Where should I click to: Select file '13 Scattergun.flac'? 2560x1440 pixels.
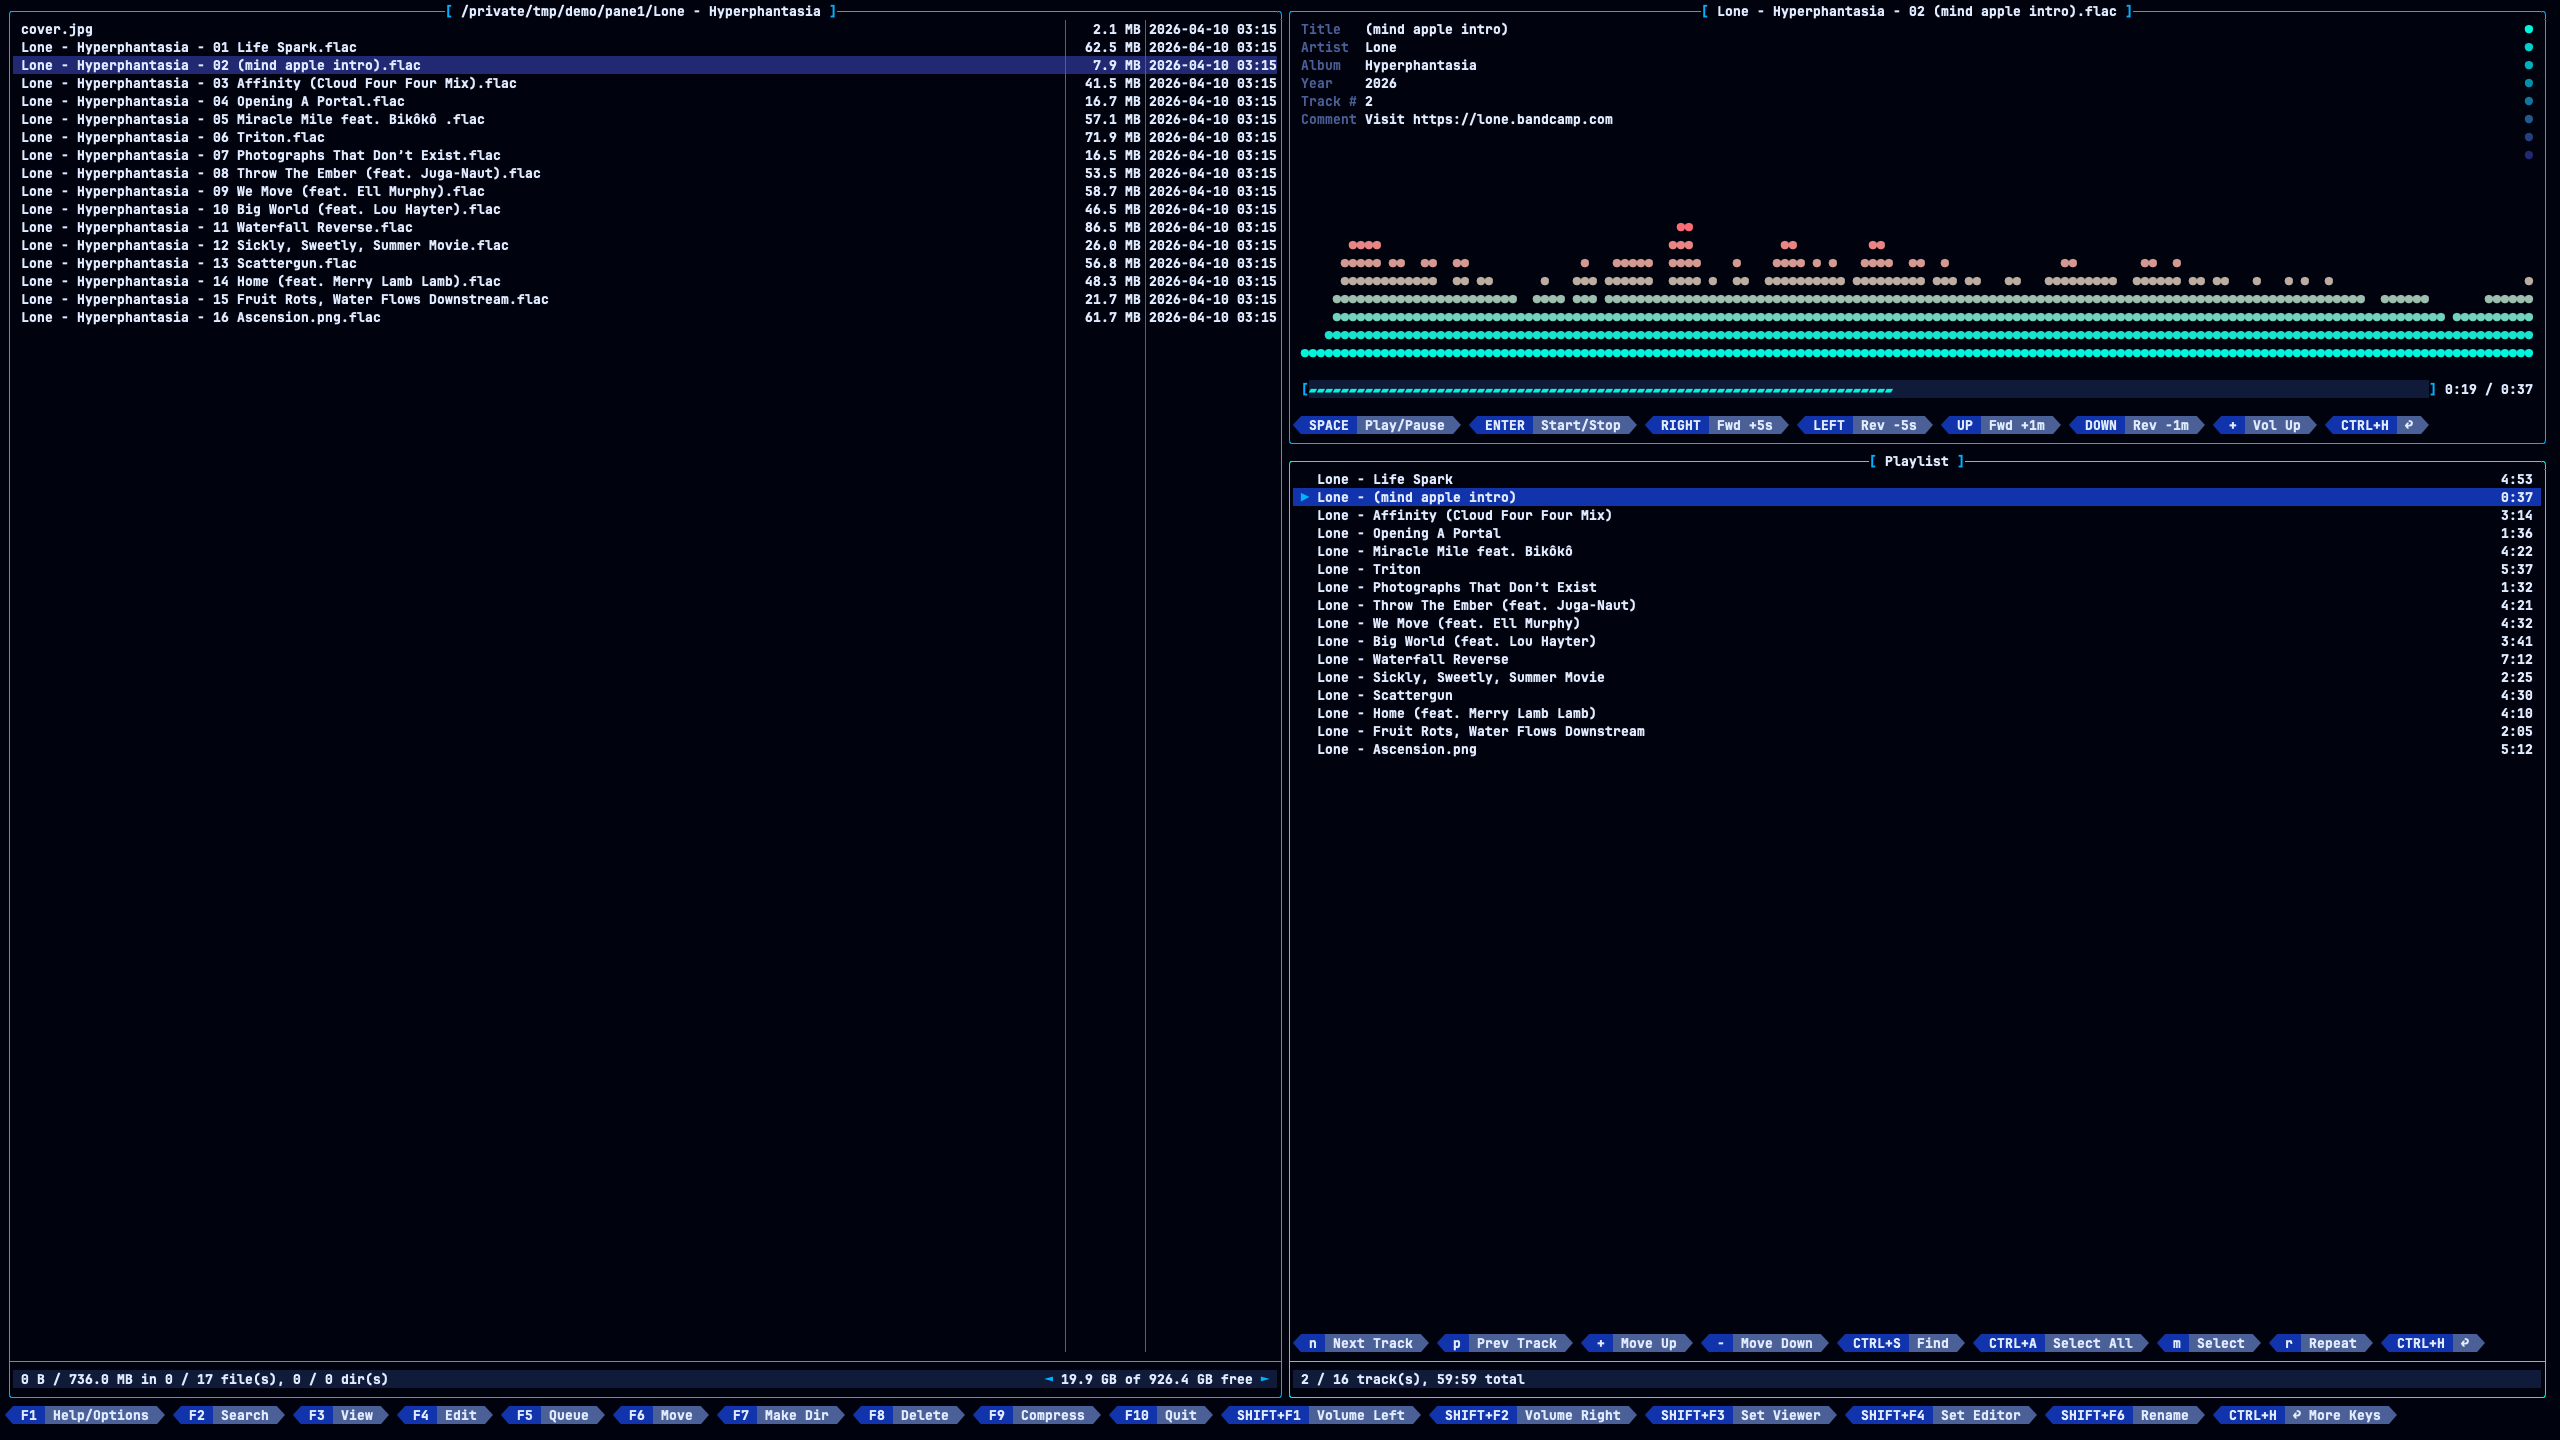646,263
